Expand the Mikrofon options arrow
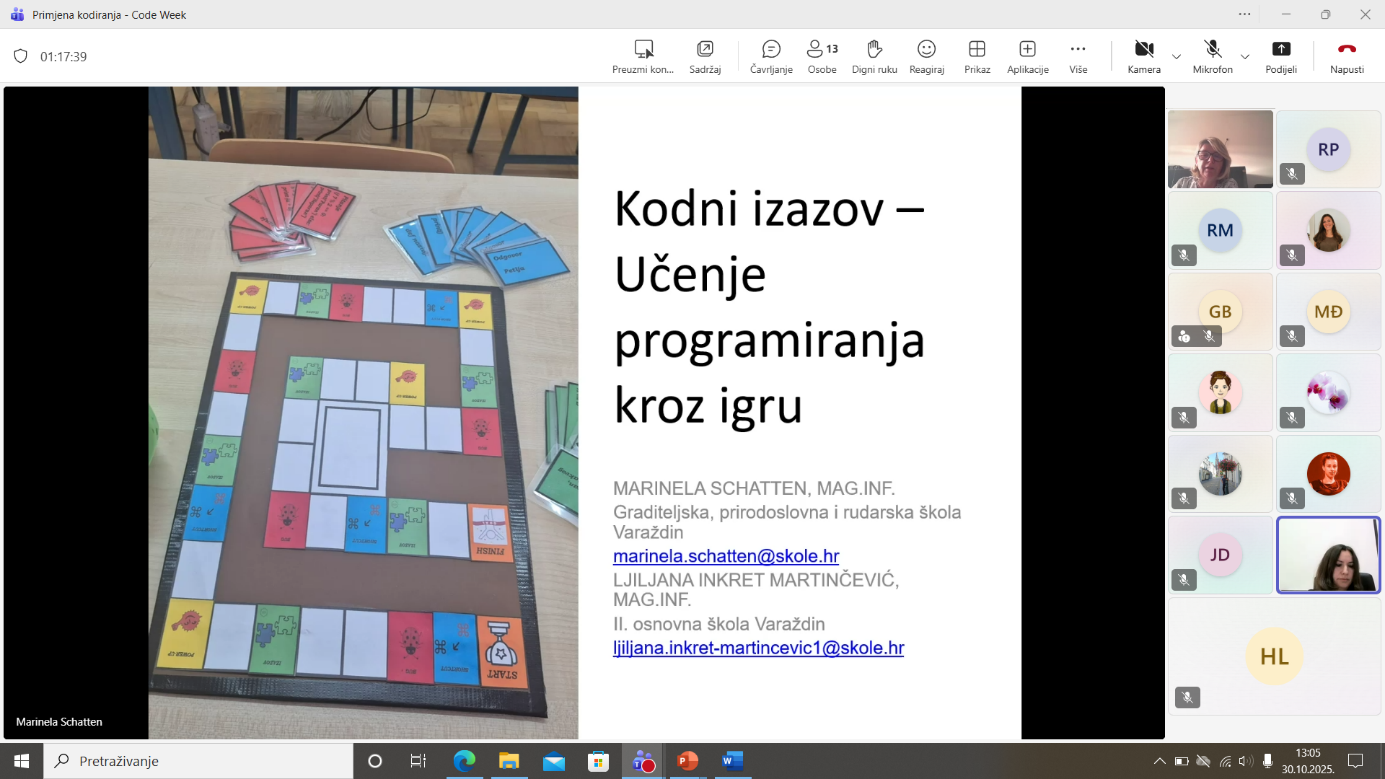1385x779 pixels. click(1245, 57)
